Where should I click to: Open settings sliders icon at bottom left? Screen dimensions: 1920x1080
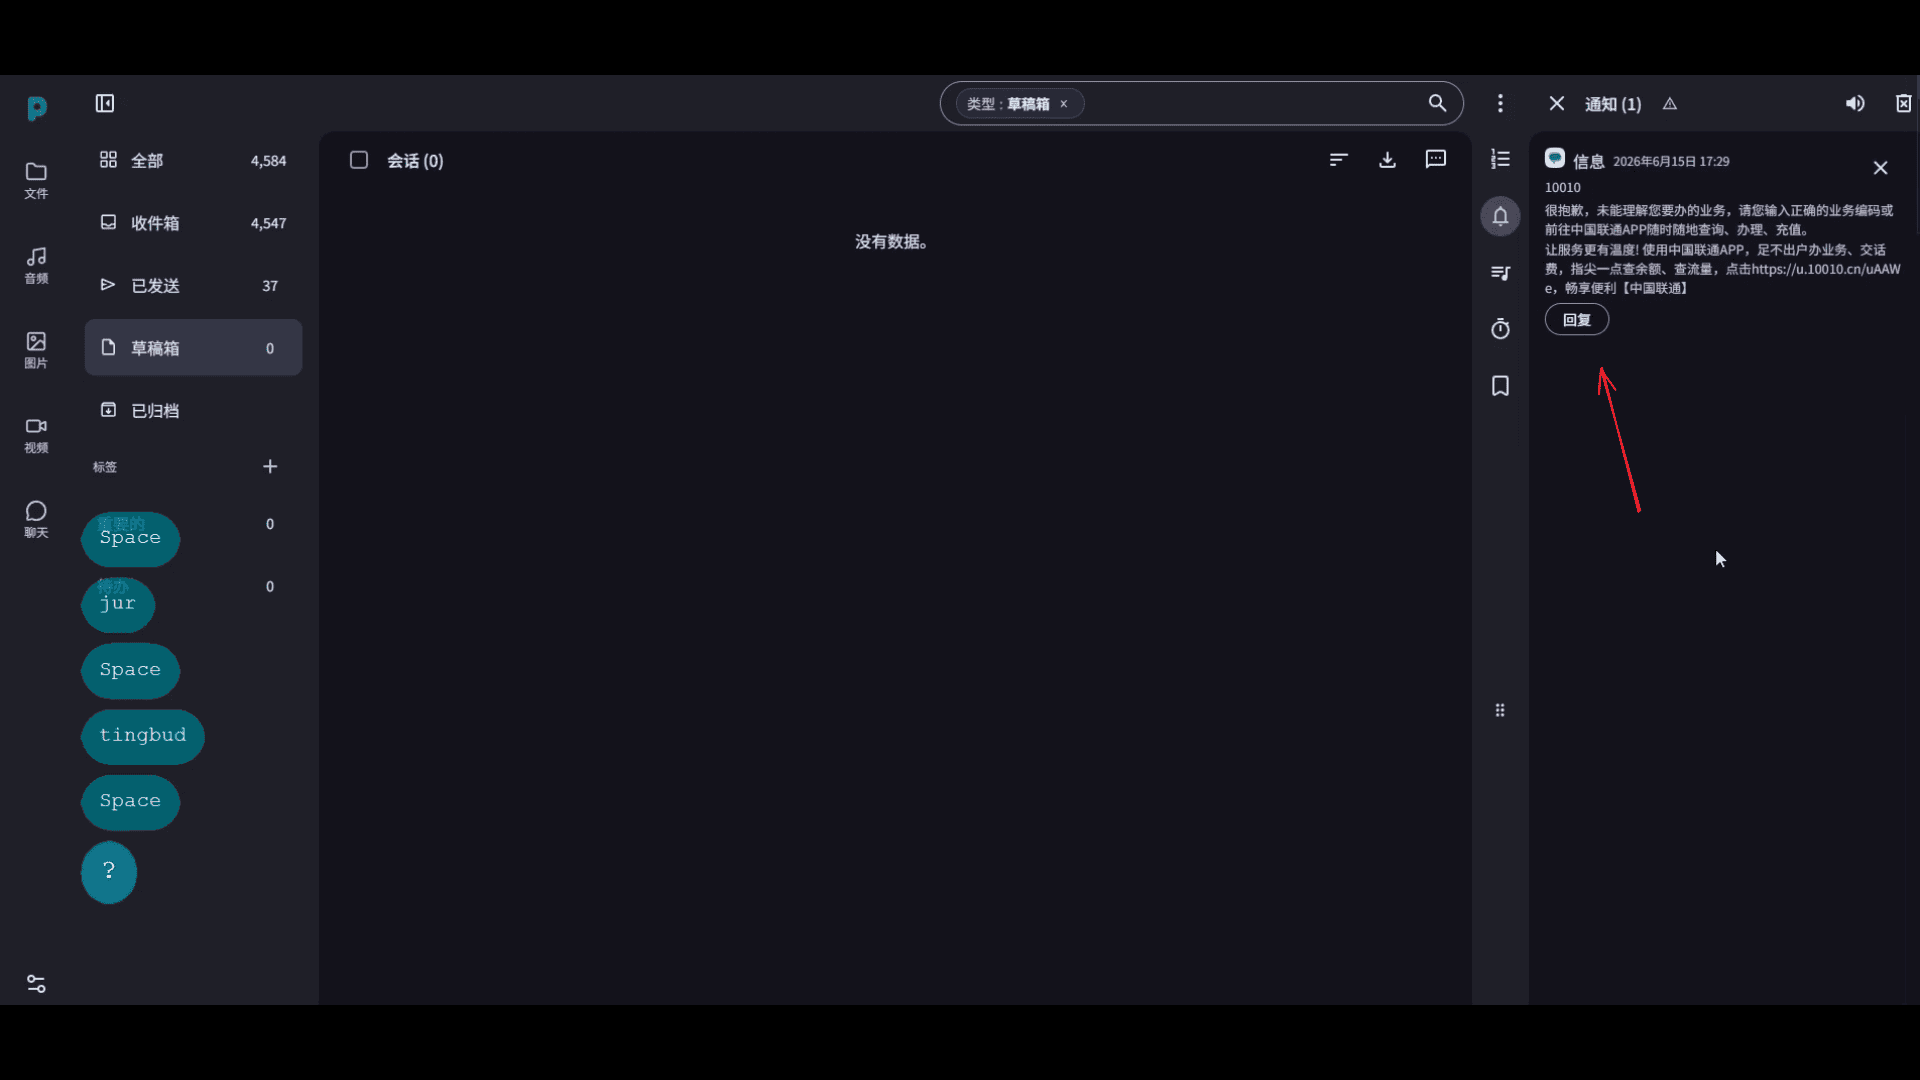click(x=36, y=984)
